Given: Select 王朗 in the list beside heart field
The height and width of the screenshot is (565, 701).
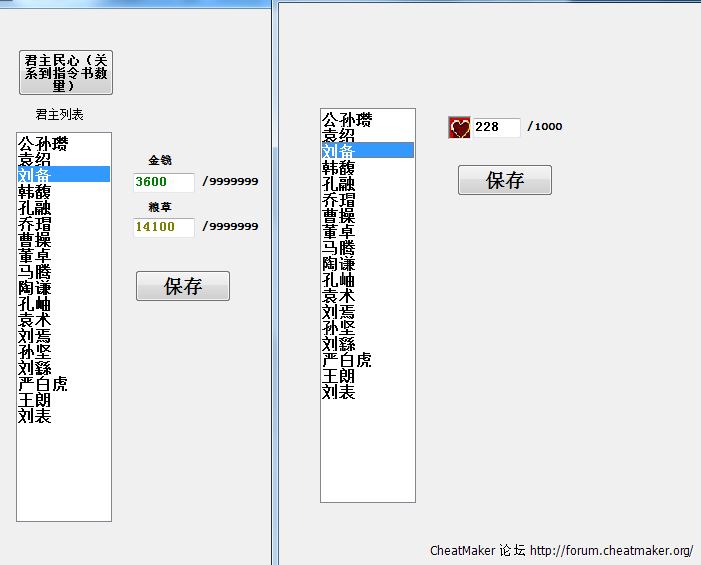Looking at the screenshot, I should [x=339, y=376].
